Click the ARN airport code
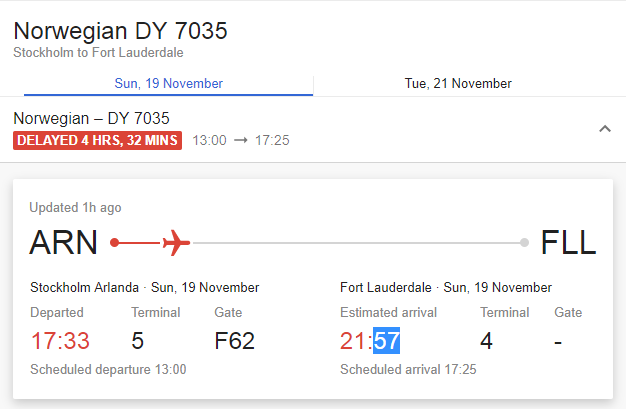Screen dimensions: 626x409 coord(64,243)
